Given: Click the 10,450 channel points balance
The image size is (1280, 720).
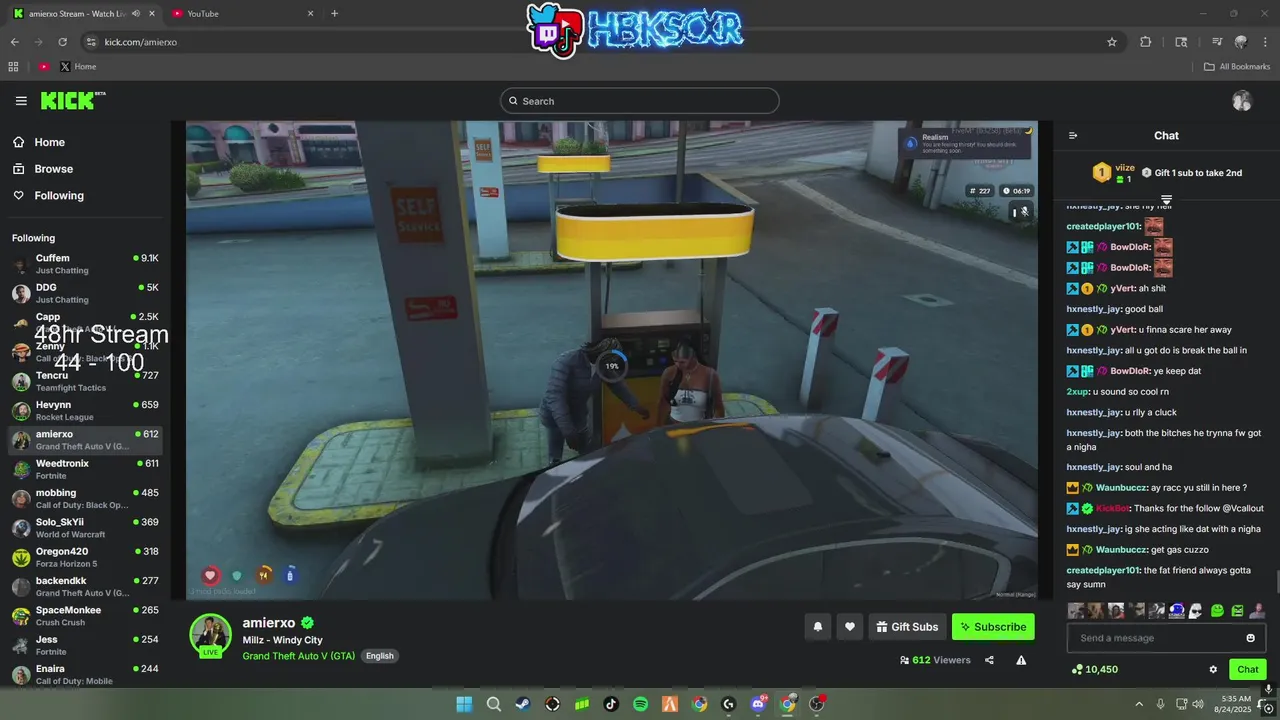Looking at the screenshot, I should tap(1094, 669).
